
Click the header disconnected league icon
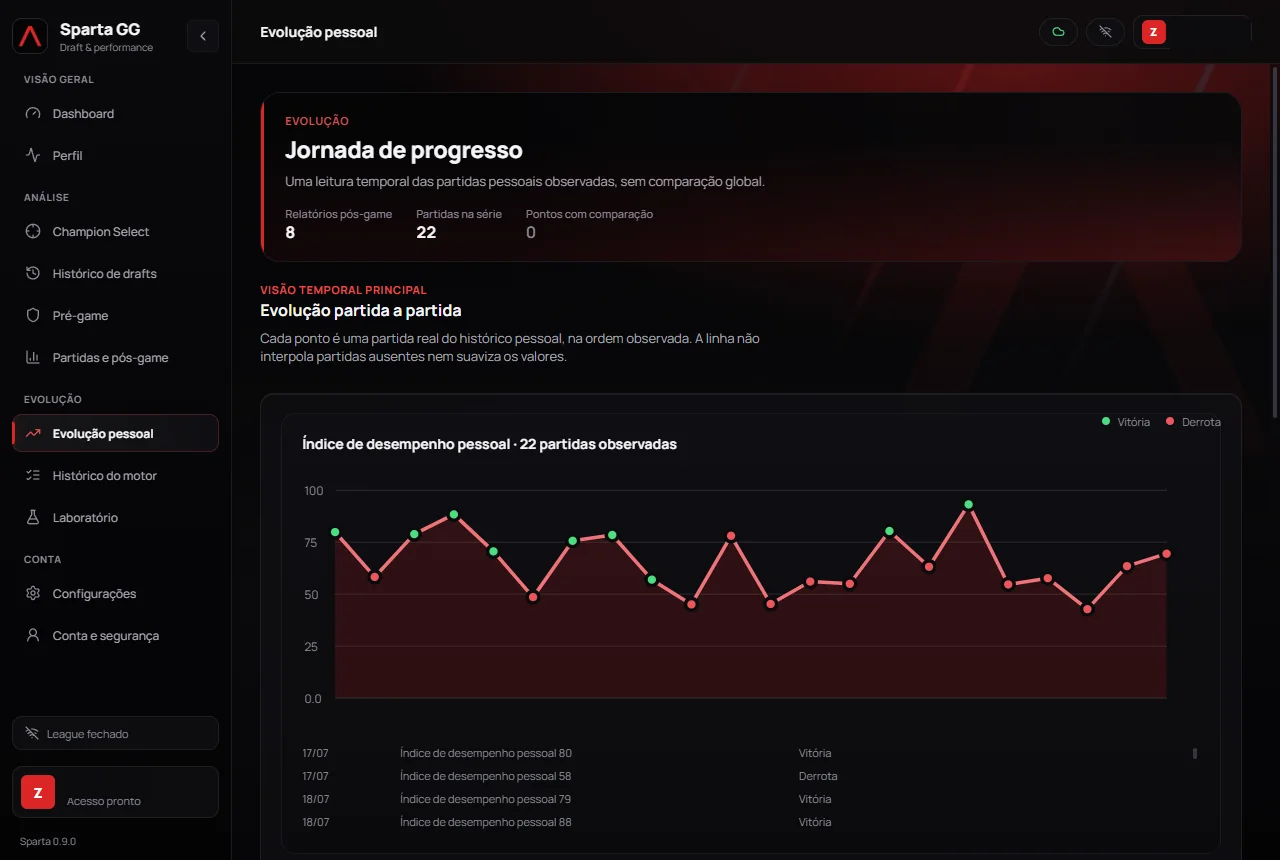coord(1105,32)
